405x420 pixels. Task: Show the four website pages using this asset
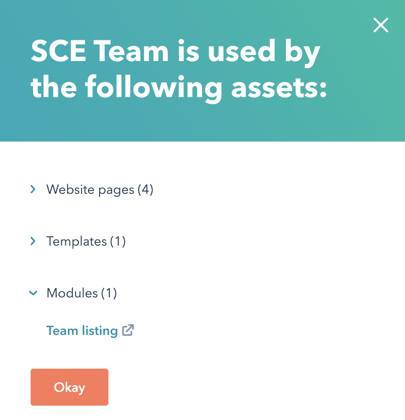point(91,189)
